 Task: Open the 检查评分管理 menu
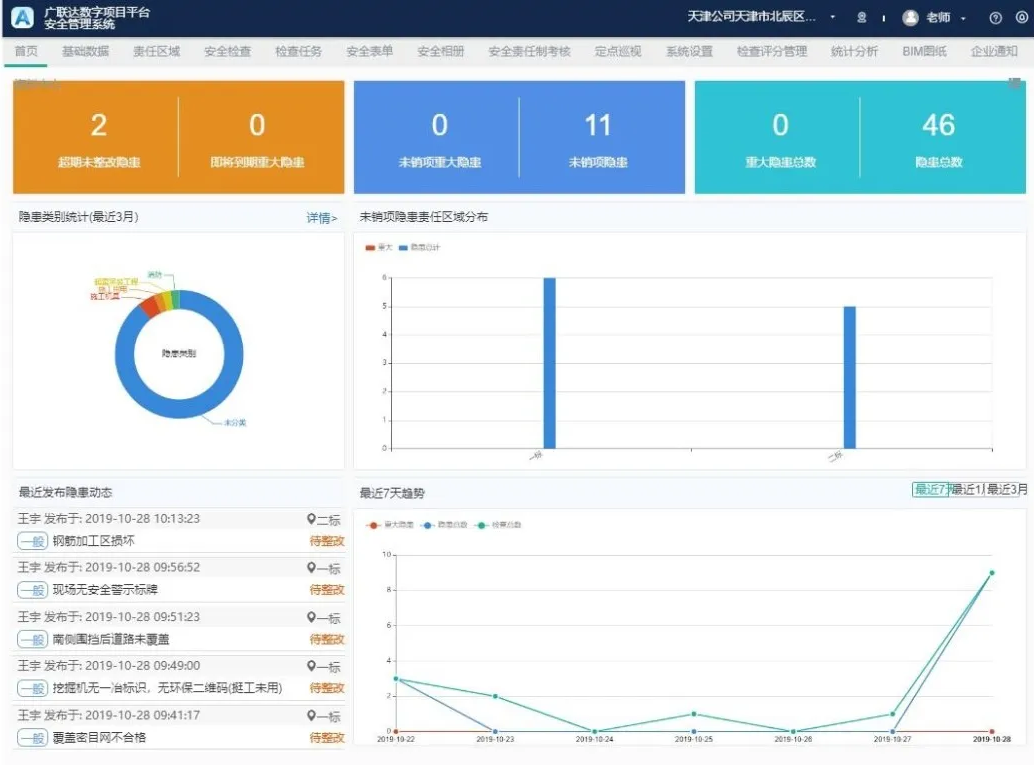[x=772, y=51]
